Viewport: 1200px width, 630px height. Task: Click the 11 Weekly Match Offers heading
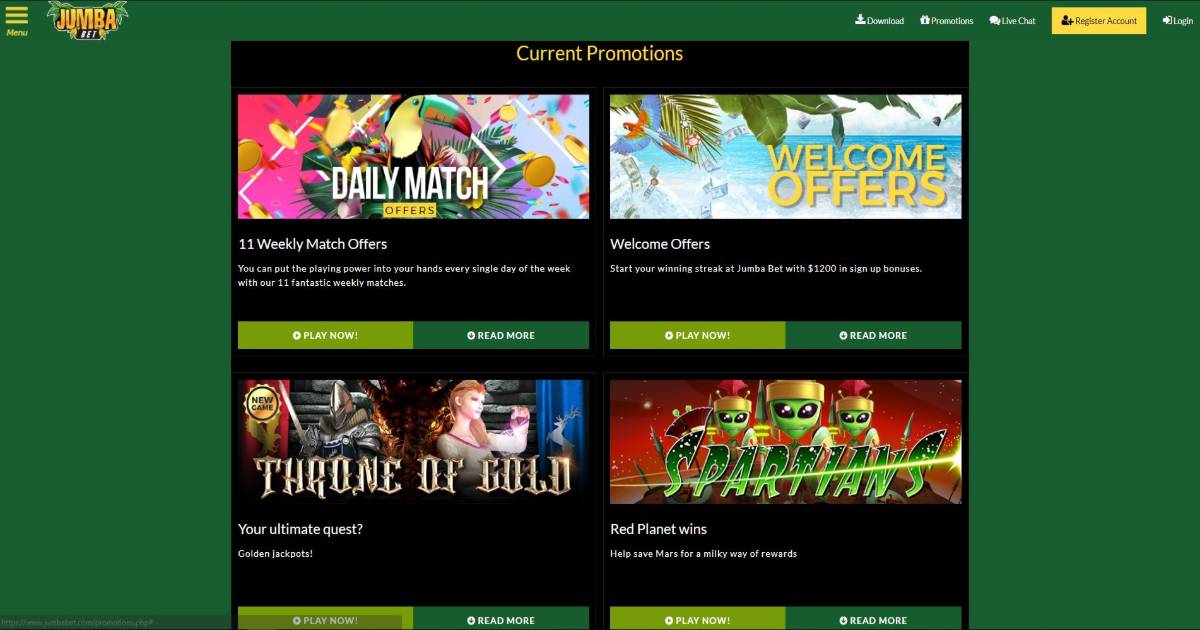[x=312, y=244]
